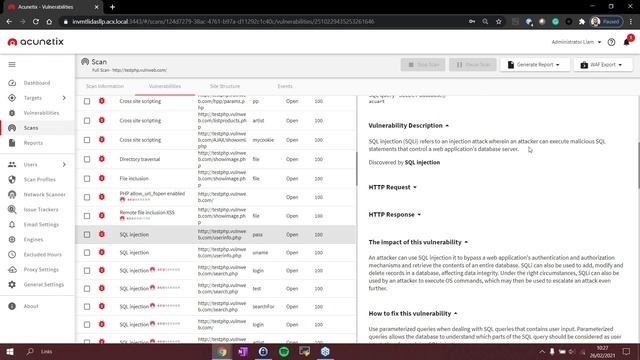This screenshot has width=640, height=360.
Task: Open Email Settings bell icon
Action: click(x=12, y=224)
